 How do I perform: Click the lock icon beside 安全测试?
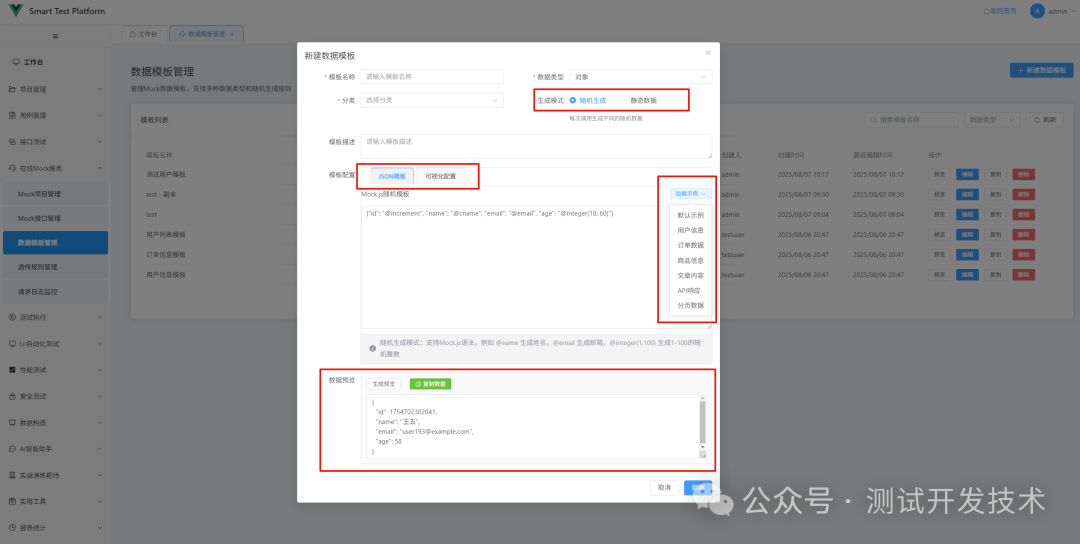12,396
